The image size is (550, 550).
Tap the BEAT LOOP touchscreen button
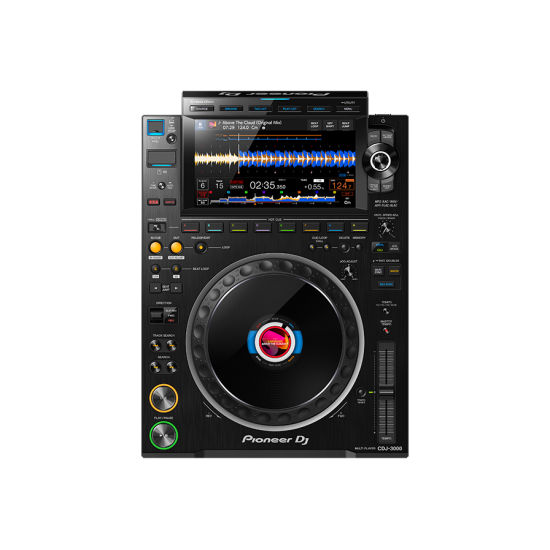click(314, 125)
